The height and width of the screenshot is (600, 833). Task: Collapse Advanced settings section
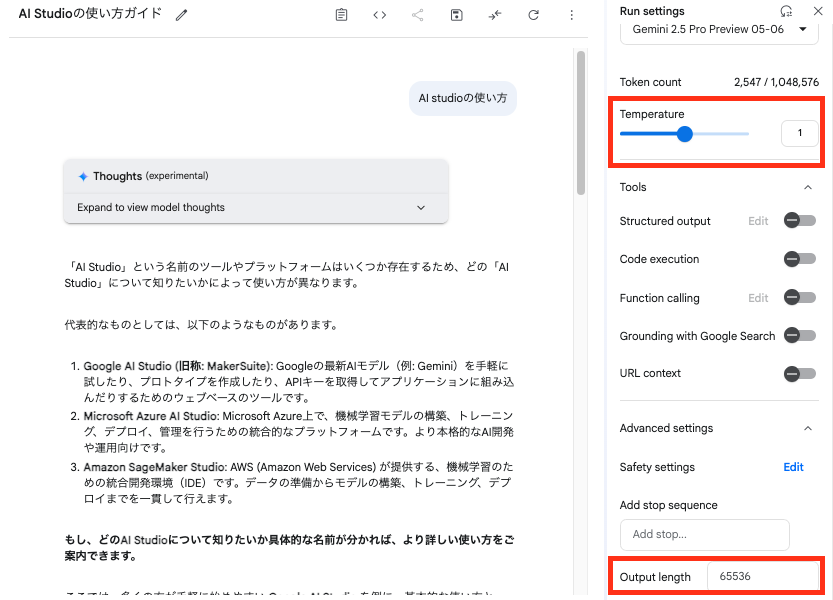pos(808,428)
